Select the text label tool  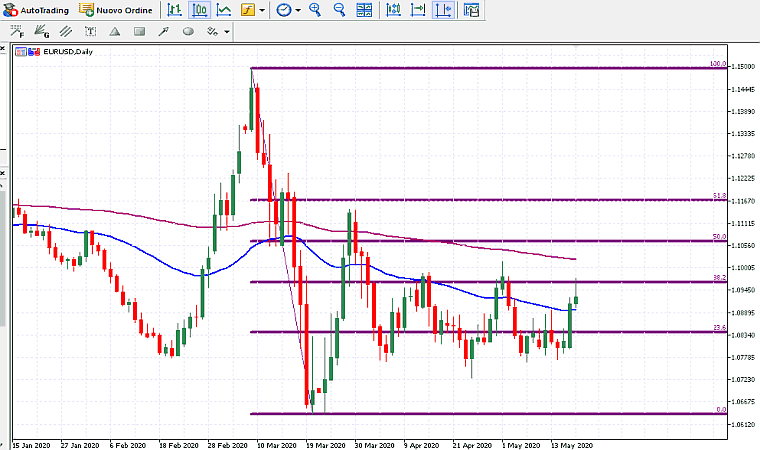pyautogui.click(x=91, y=31)
